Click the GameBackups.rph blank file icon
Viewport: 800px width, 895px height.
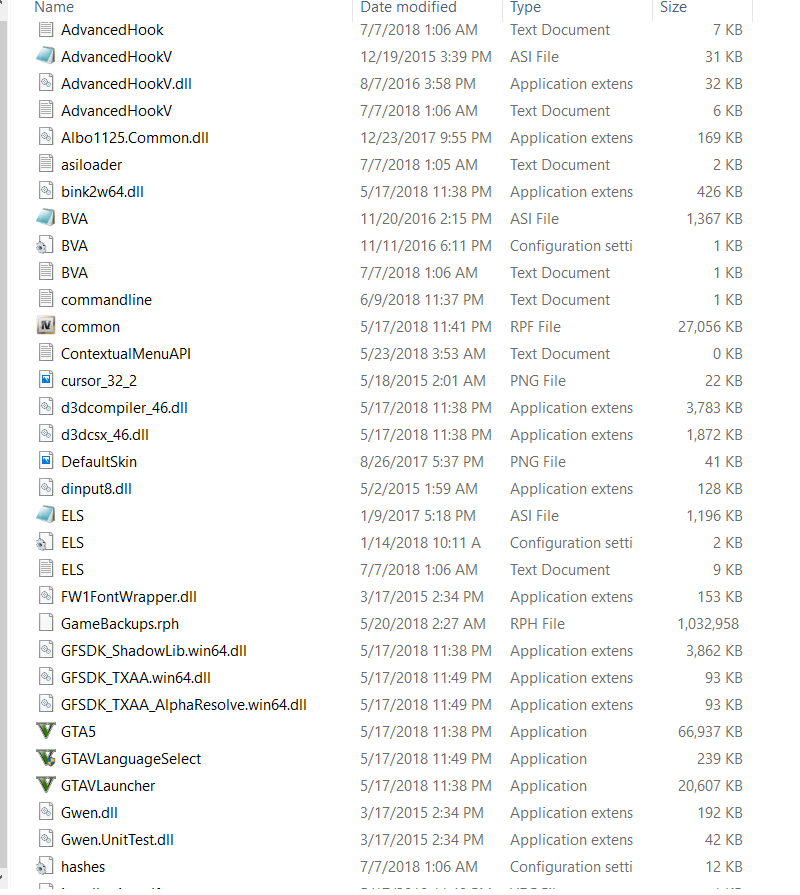point(46,623)
